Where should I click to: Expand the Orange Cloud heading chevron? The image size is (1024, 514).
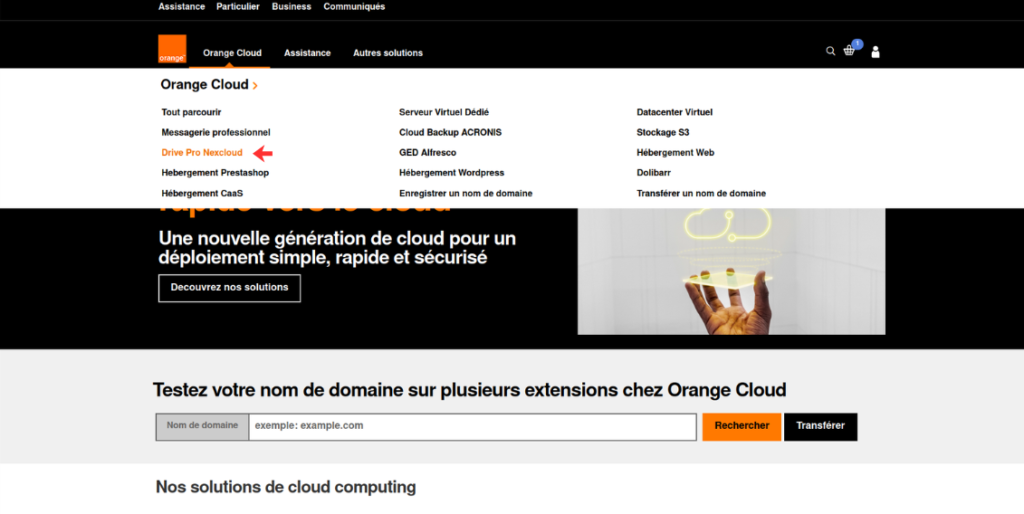pos(255,86)
